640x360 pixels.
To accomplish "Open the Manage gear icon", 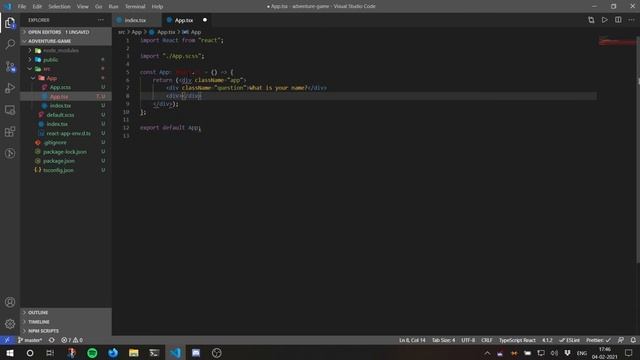I will [x=10, y=324].
